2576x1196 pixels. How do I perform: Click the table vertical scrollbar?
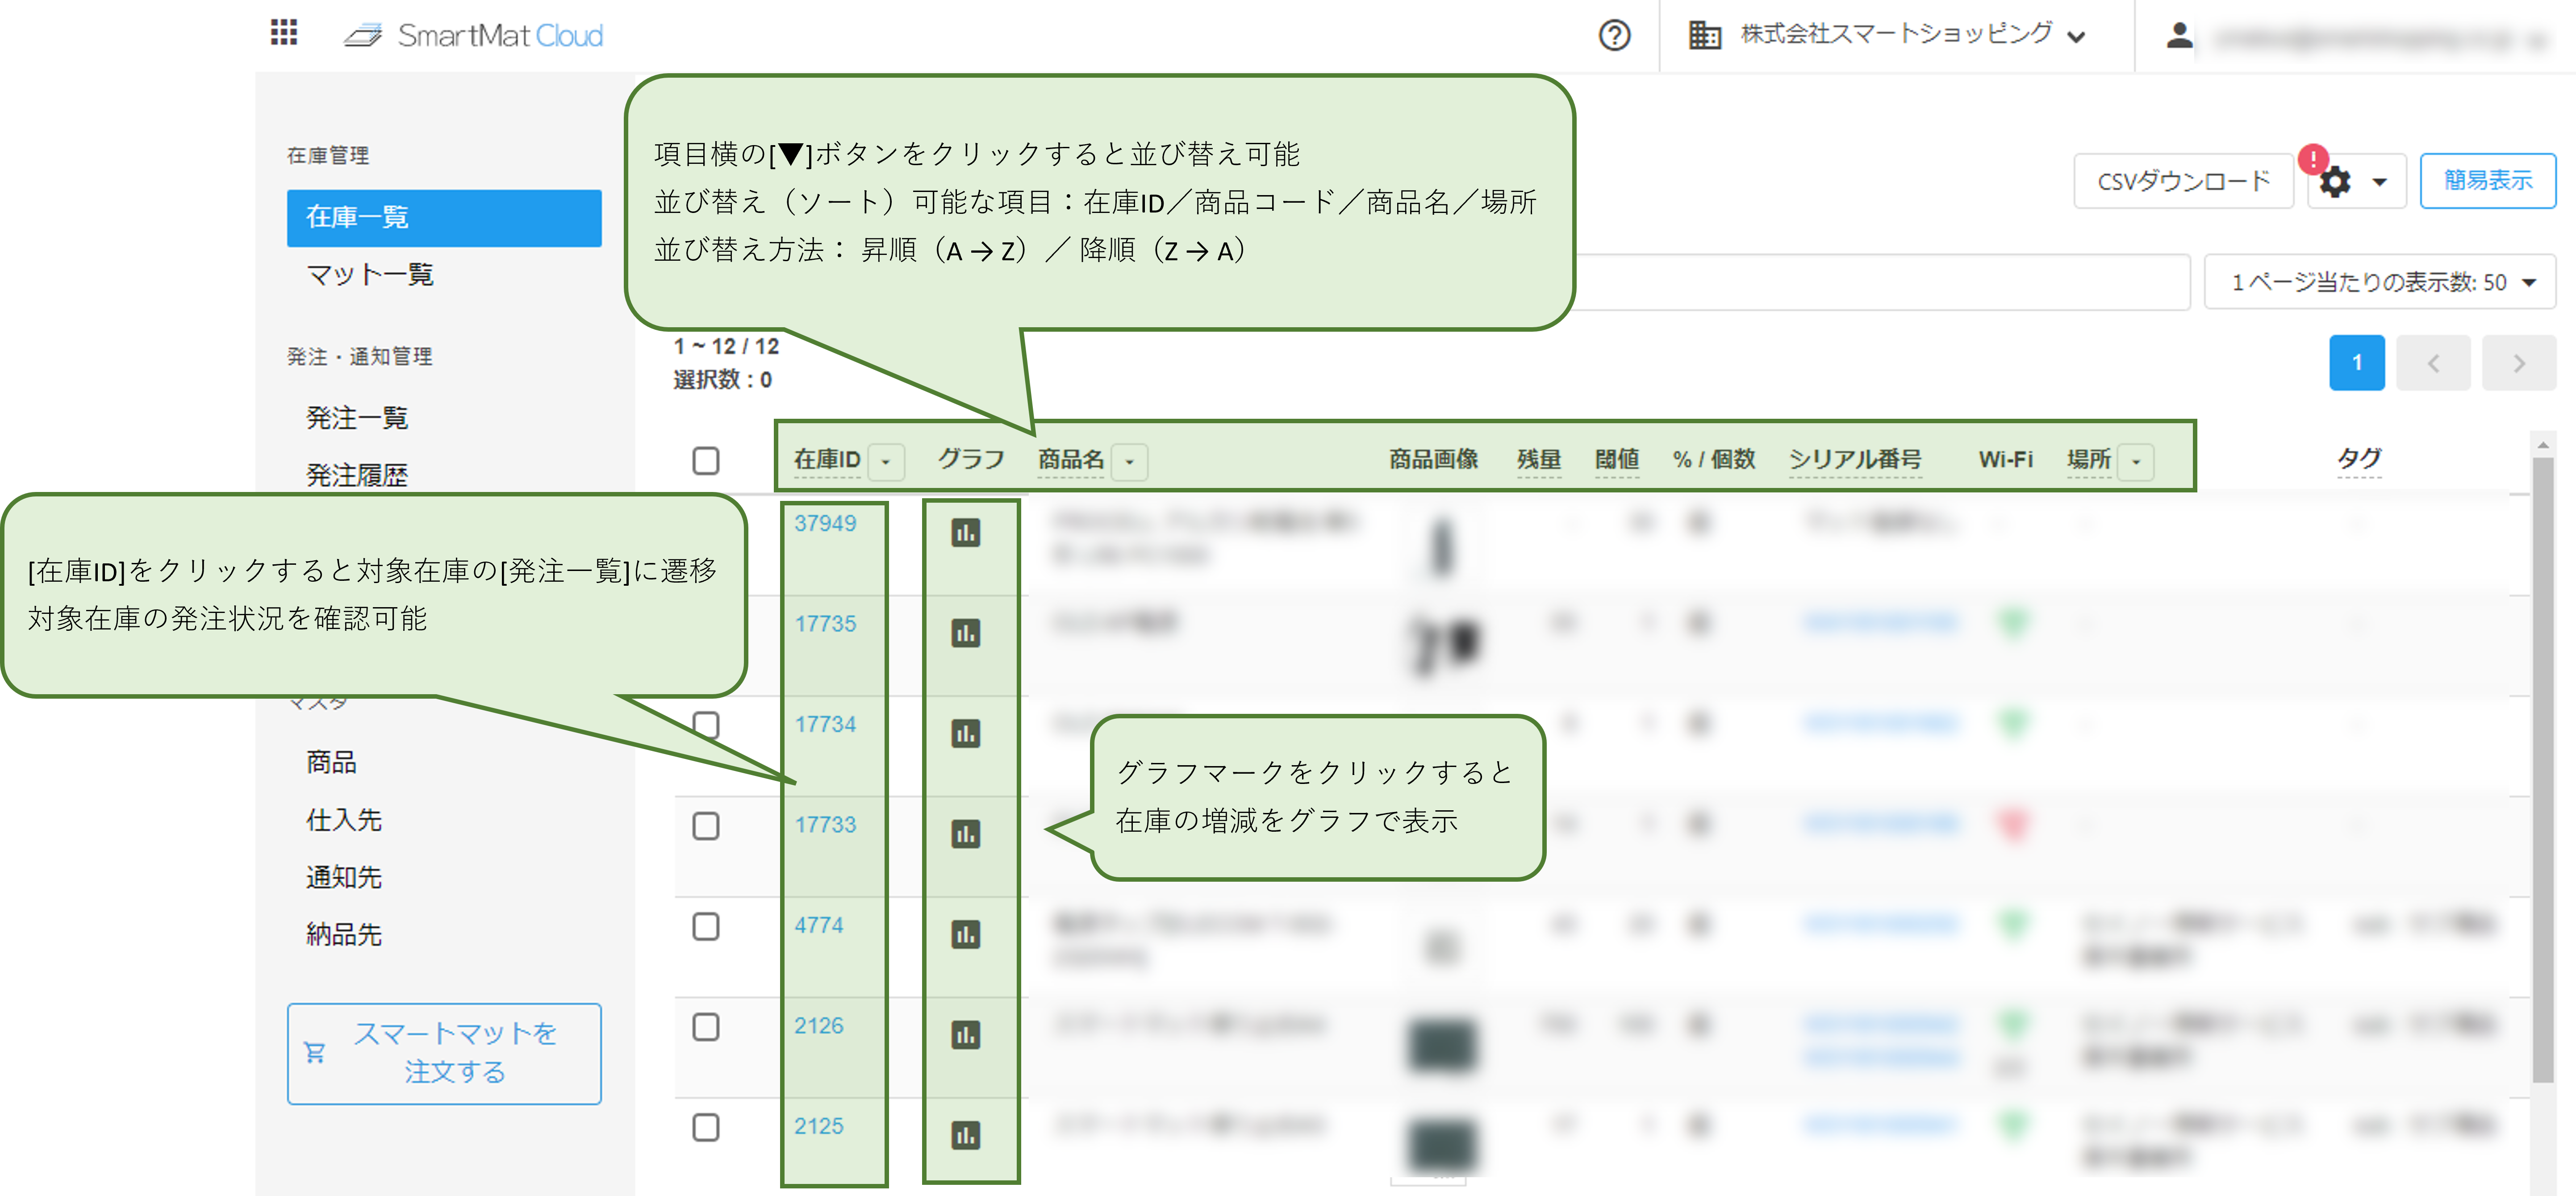[x=2544, y=770]
